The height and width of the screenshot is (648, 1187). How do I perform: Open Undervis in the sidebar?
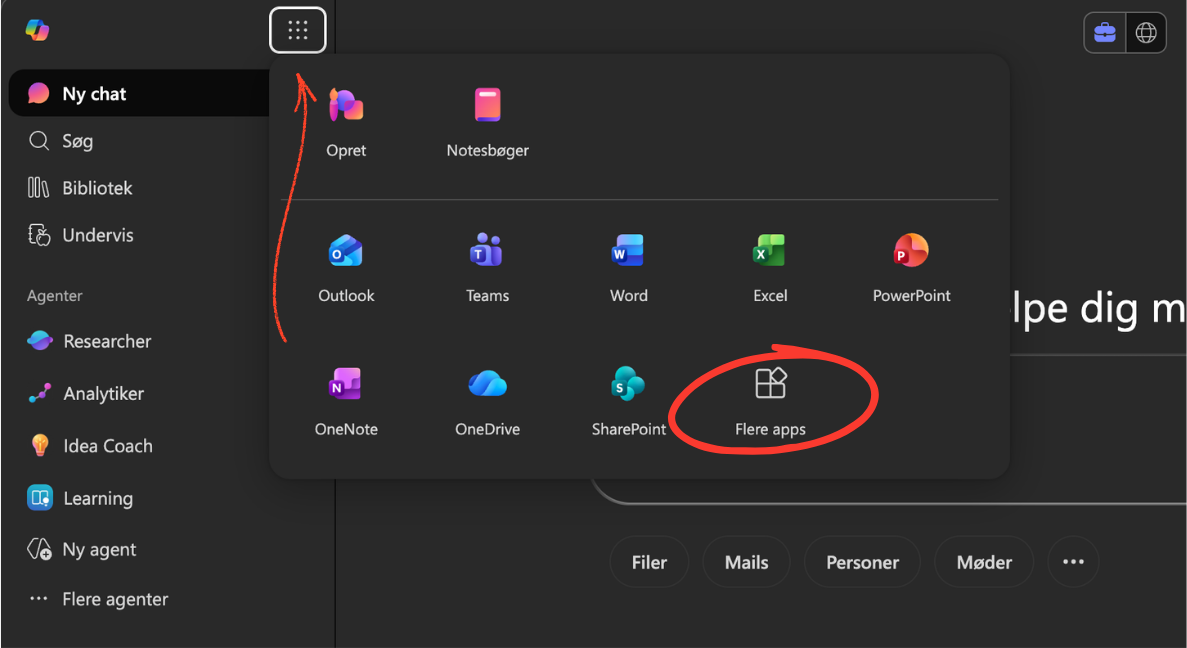[x=80, y=235]
